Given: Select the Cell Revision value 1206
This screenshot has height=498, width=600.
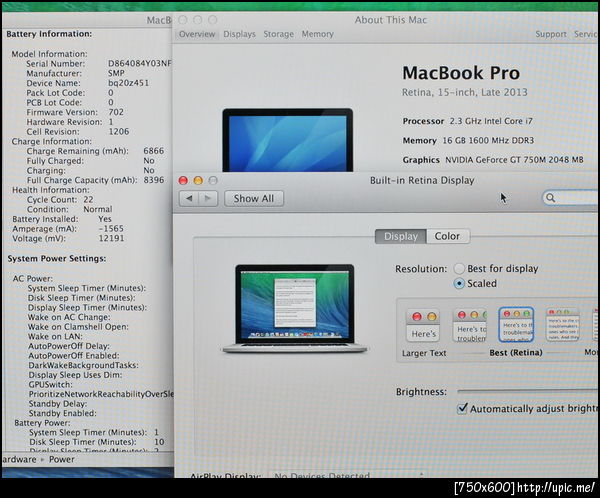Looking at the screenshot, I should tap(119, 132).
